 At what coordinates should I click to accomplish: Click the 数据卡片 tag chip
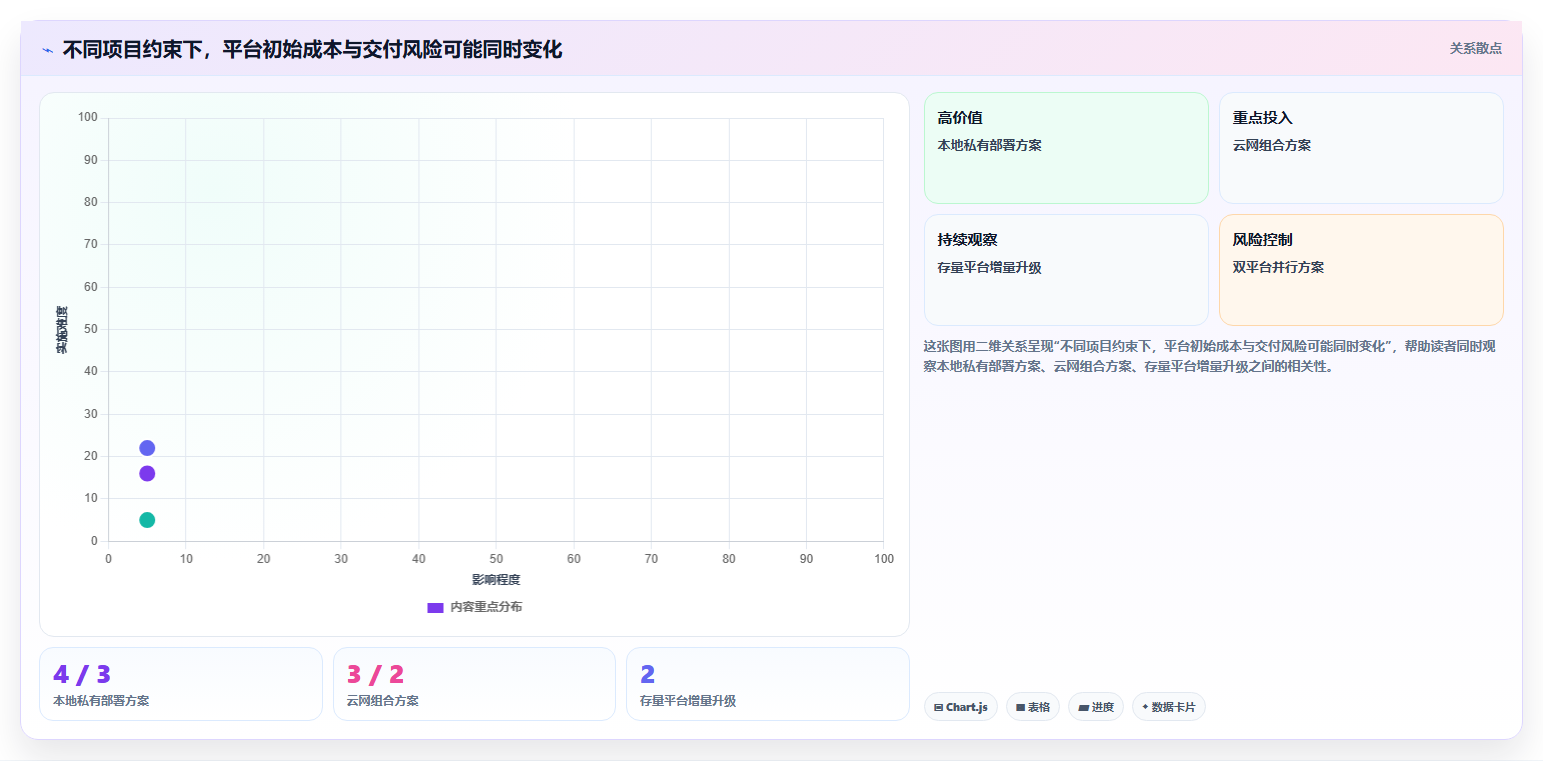click(x=1169, y=707)
